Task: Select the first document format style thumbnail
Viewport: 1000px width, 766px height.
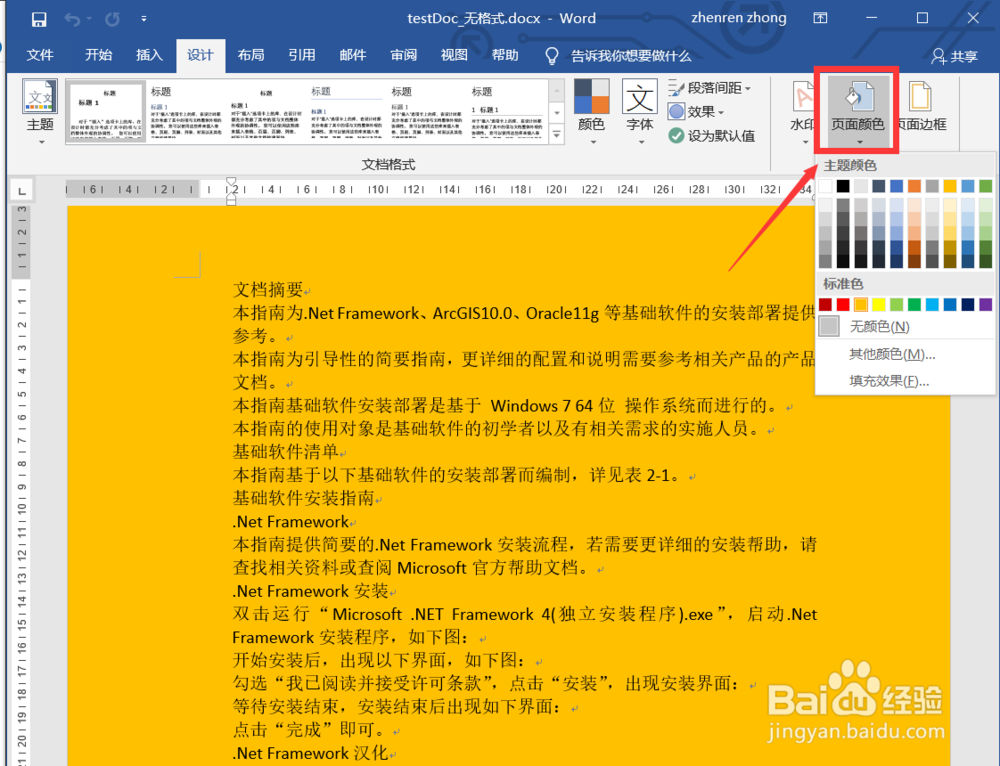Action: pyautogui.click(x=106, y=110)
